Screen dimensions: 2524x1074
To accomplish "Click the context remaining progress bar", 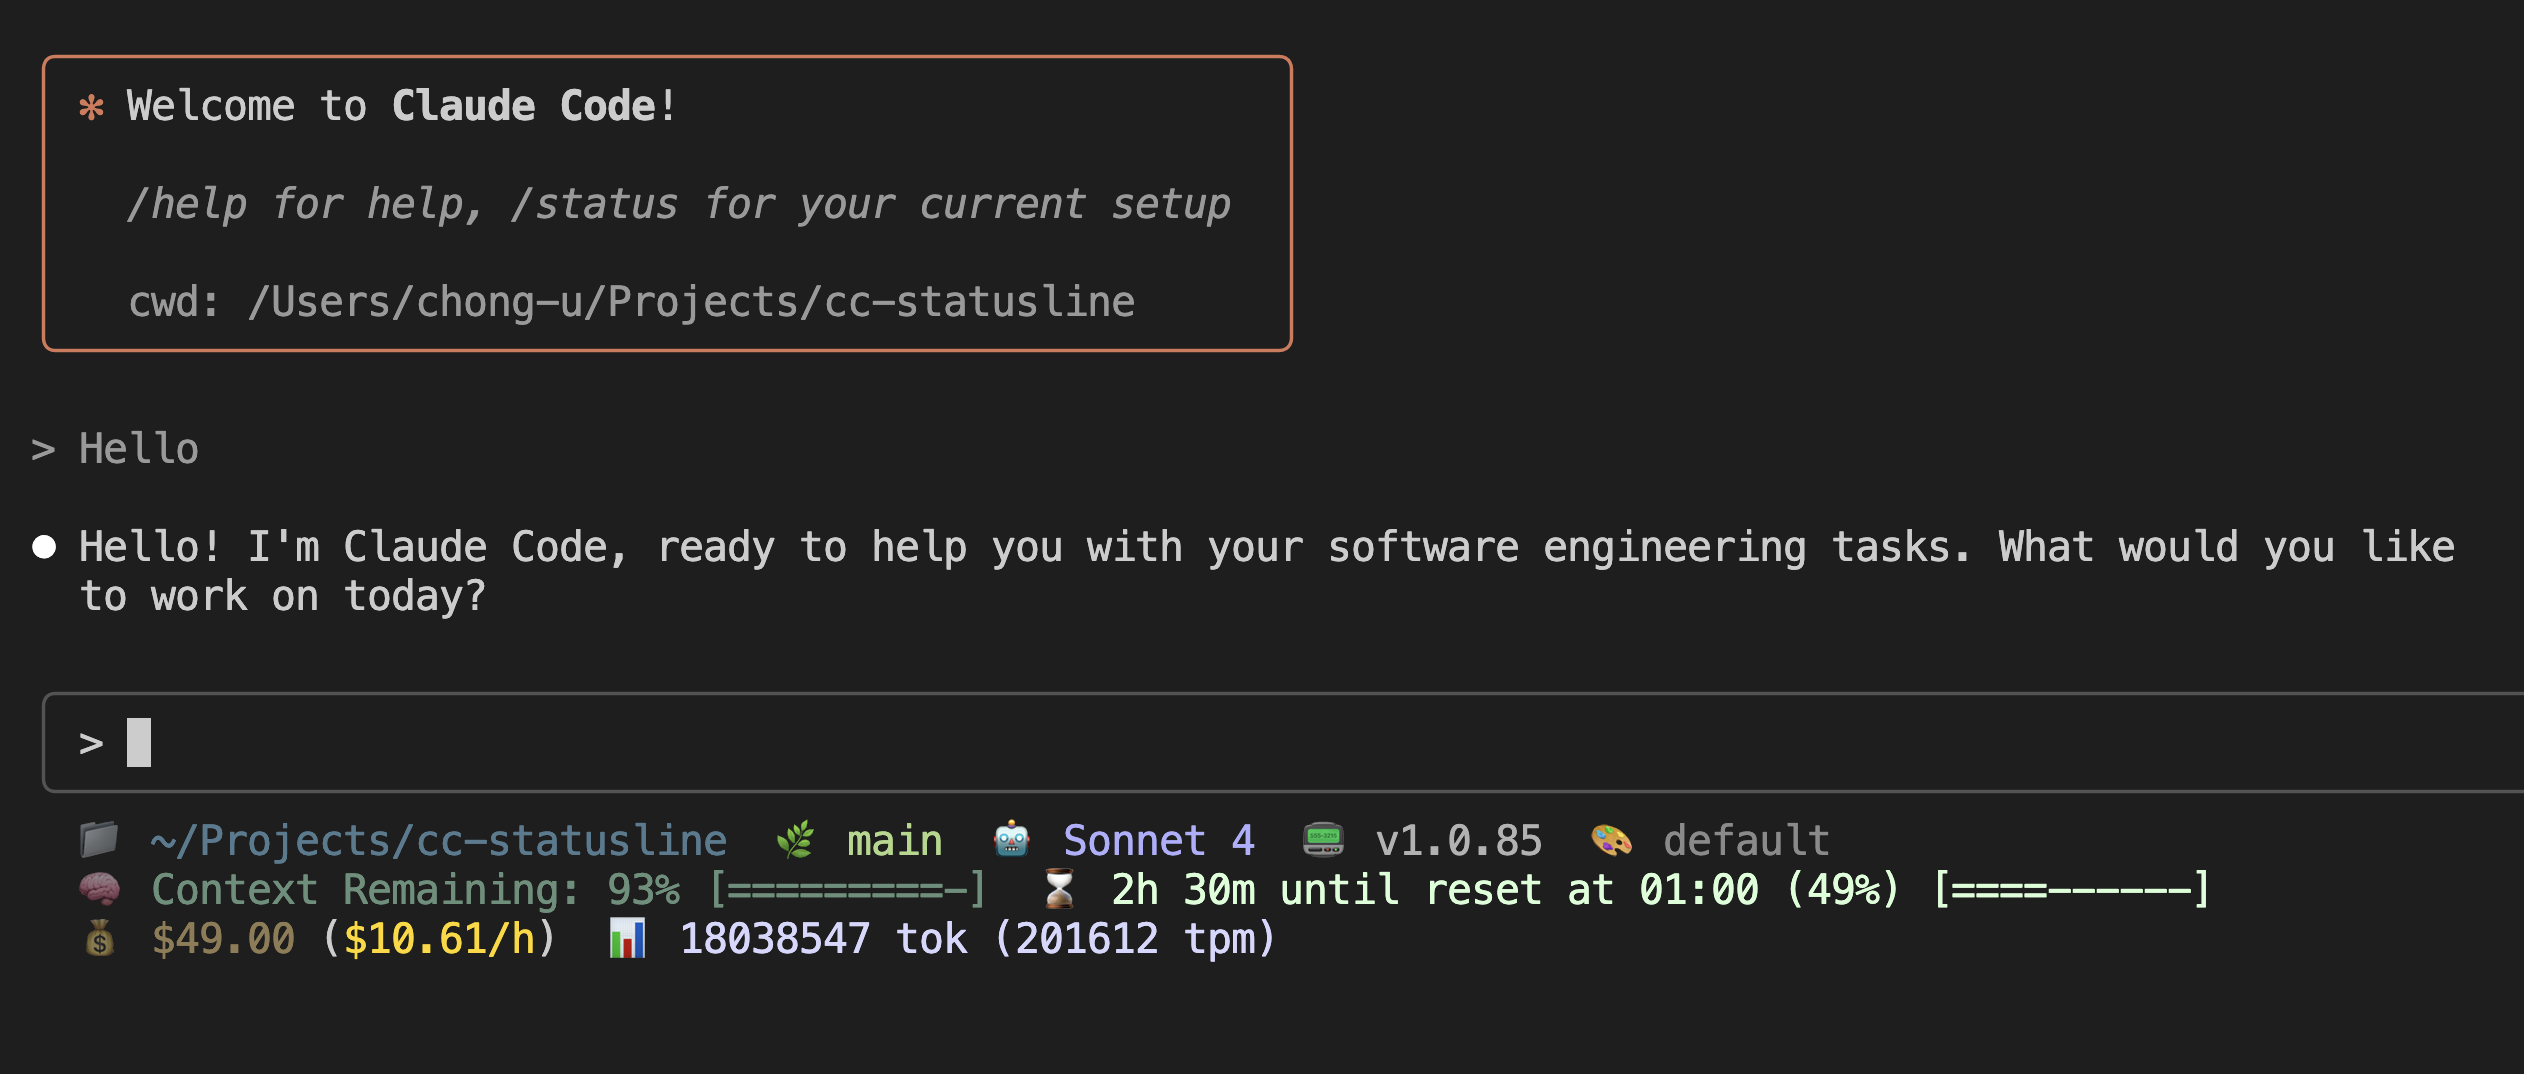I will [847, 889].
